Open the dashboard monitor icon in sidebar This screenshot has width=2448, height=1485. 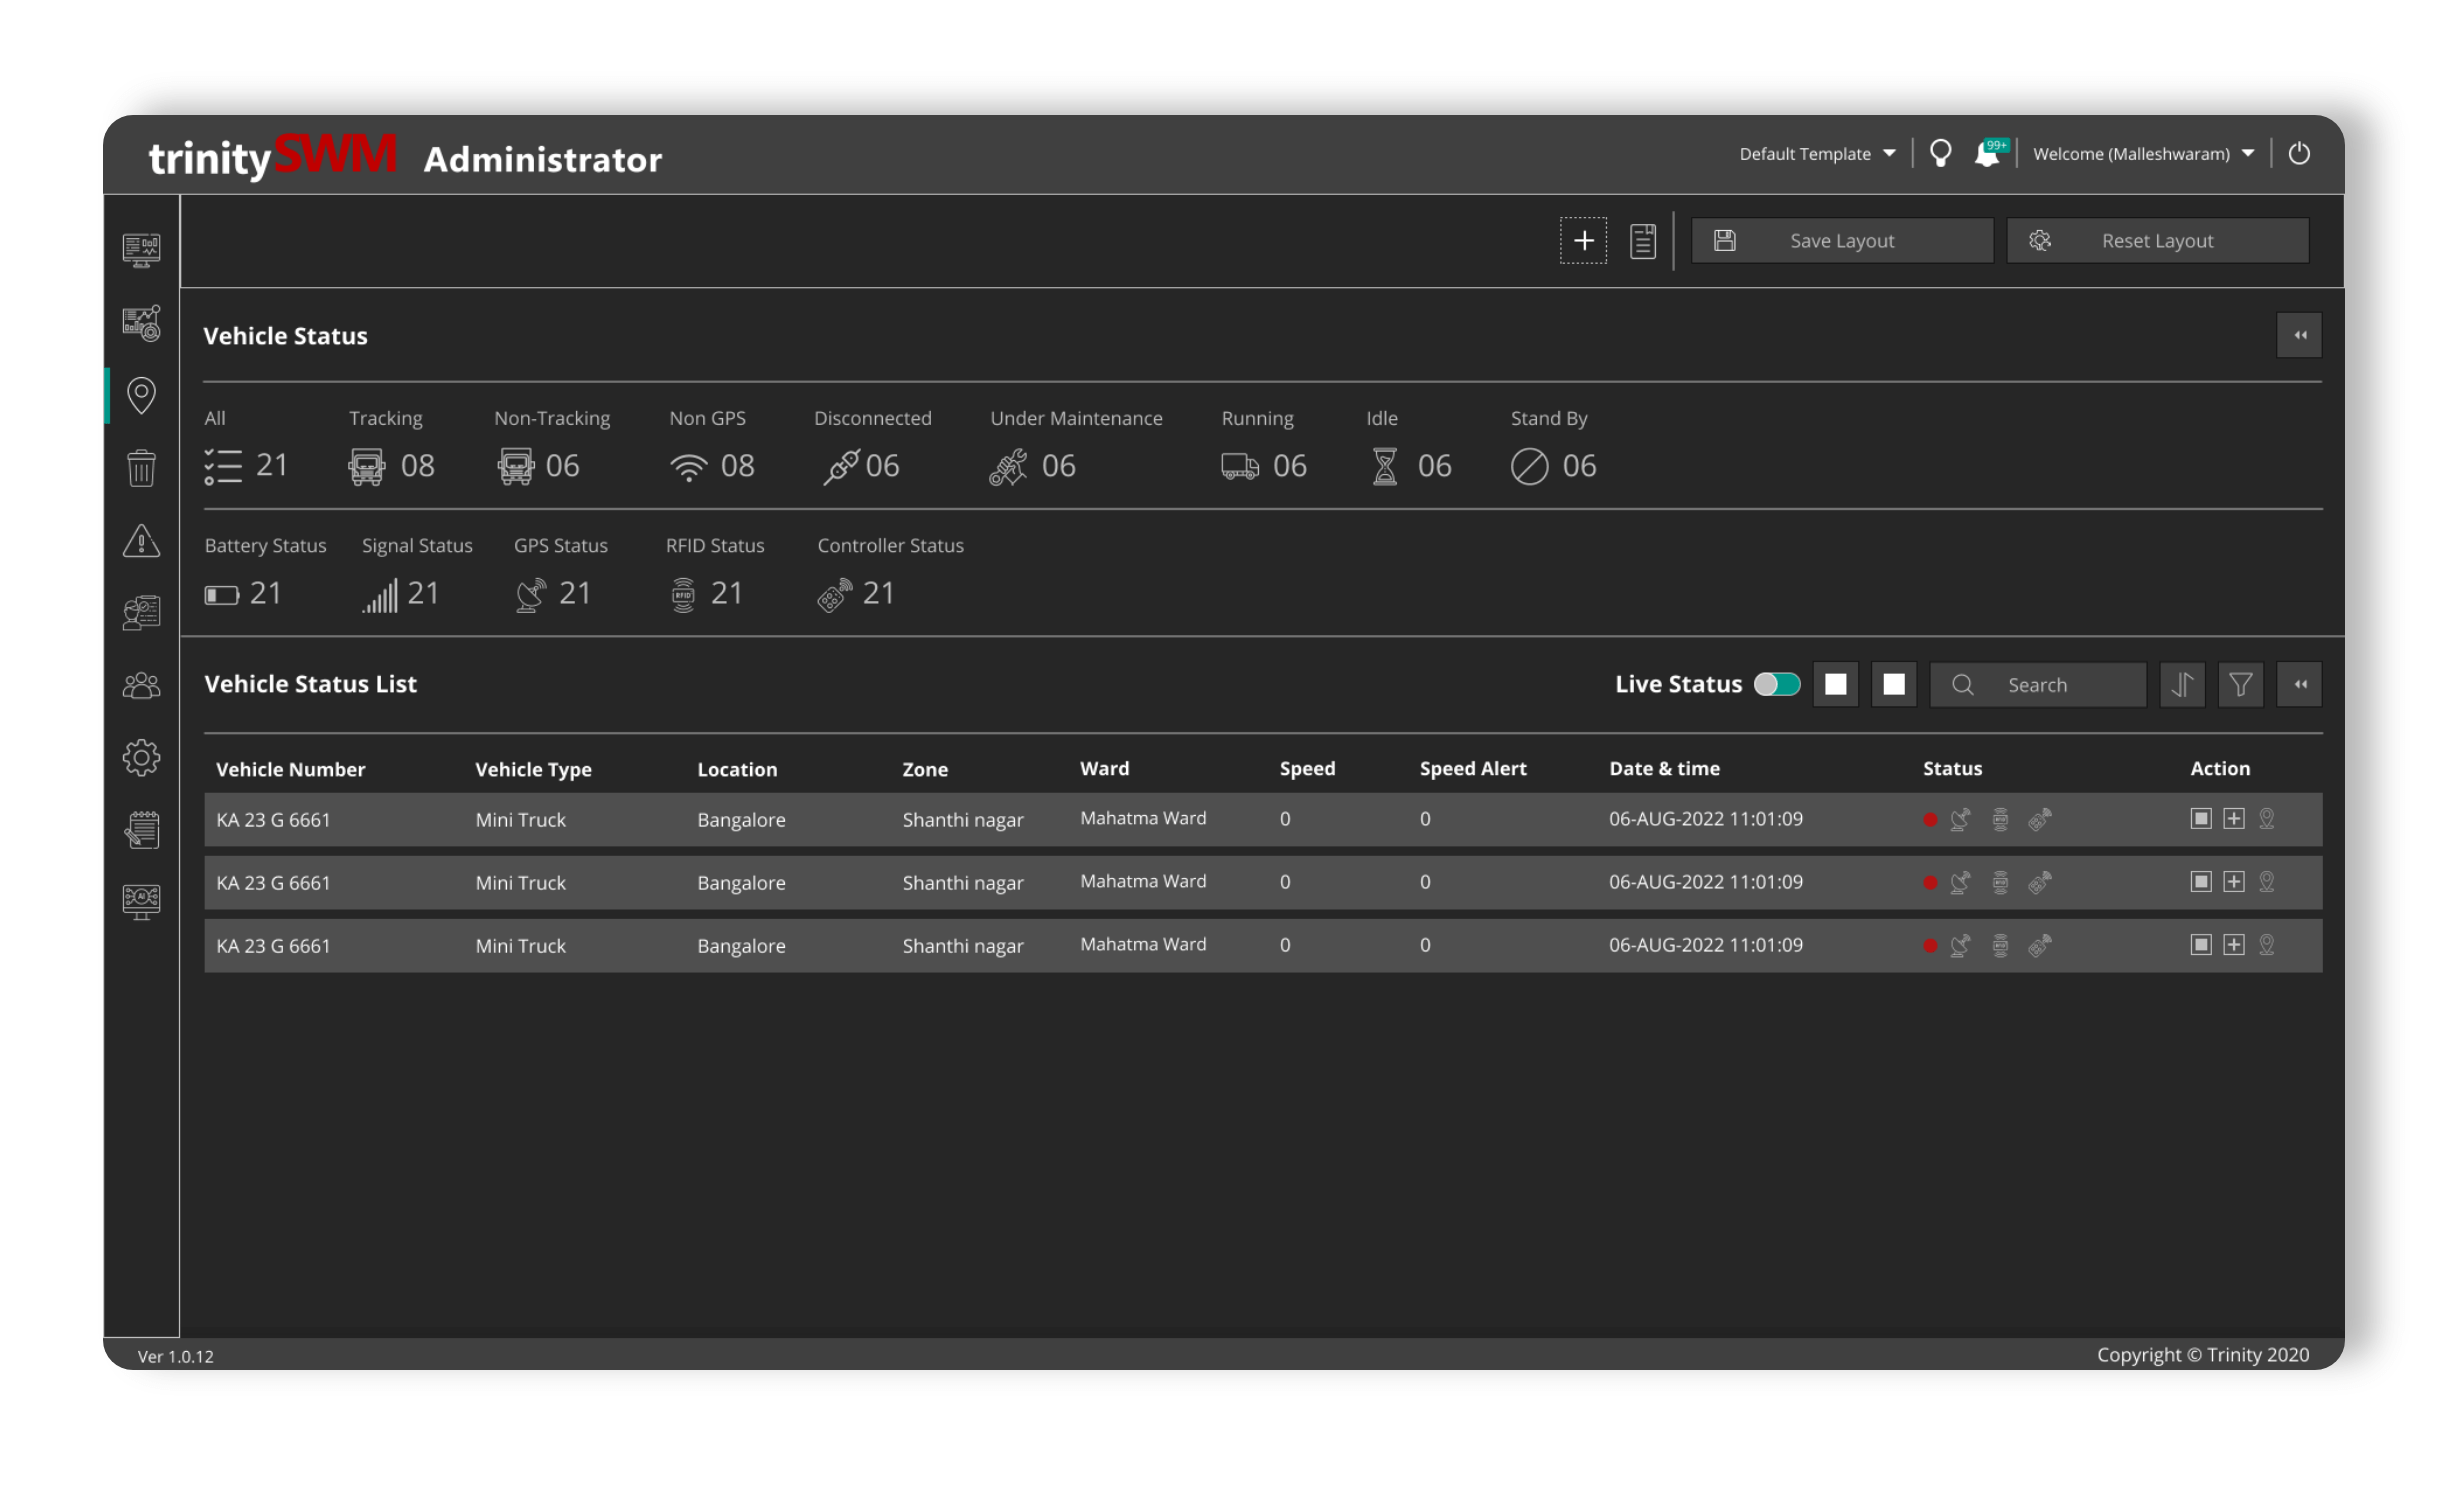point(141,249)
